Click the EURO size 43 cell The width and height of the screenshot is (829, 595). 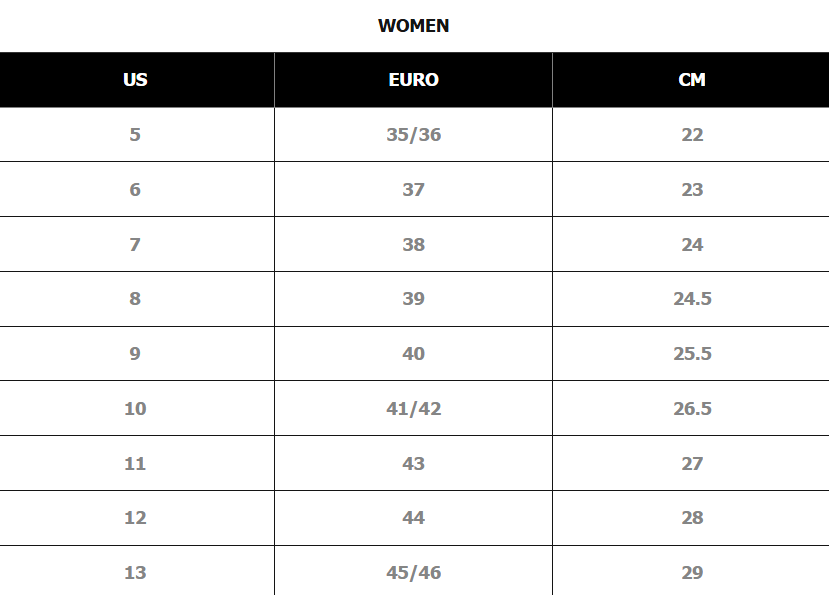click(x=413, y=463)
